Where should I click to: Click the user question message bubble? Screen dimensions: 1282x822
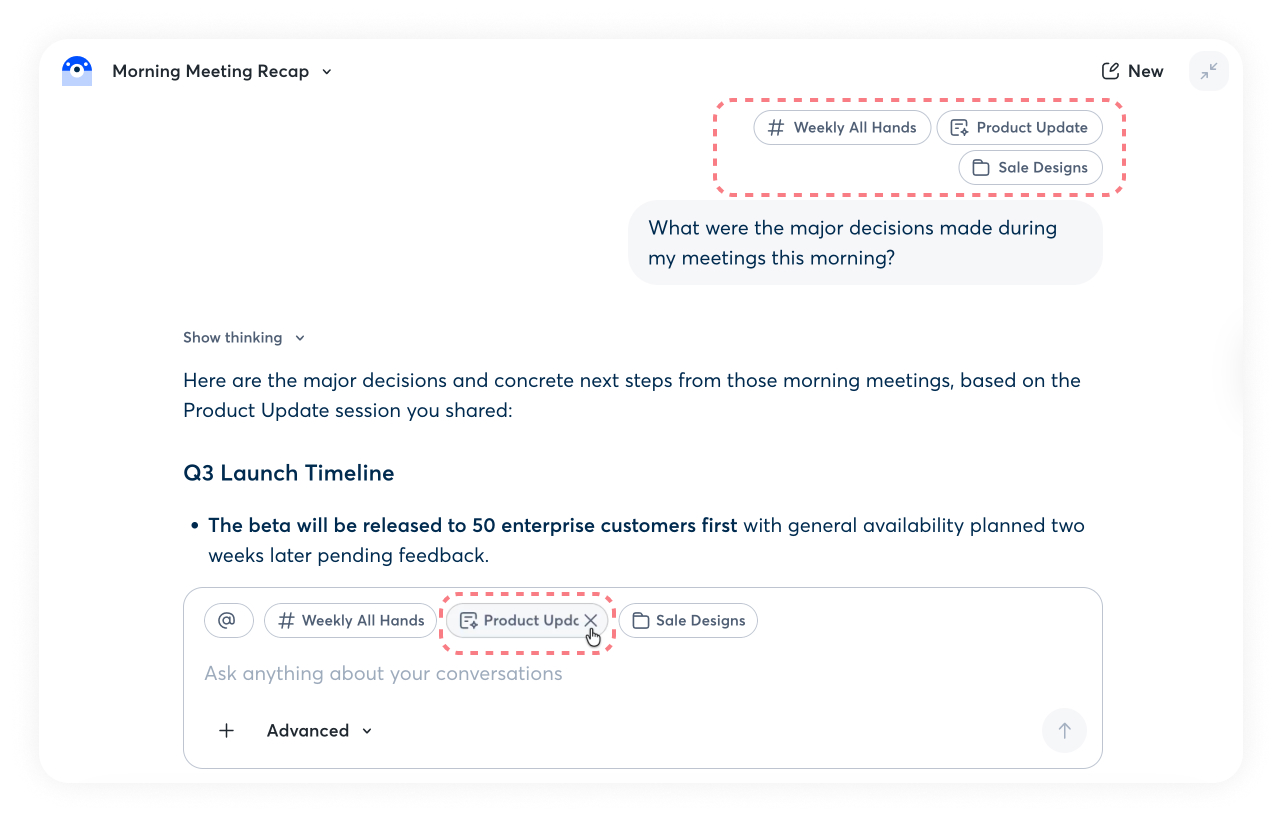coord(864,243)
